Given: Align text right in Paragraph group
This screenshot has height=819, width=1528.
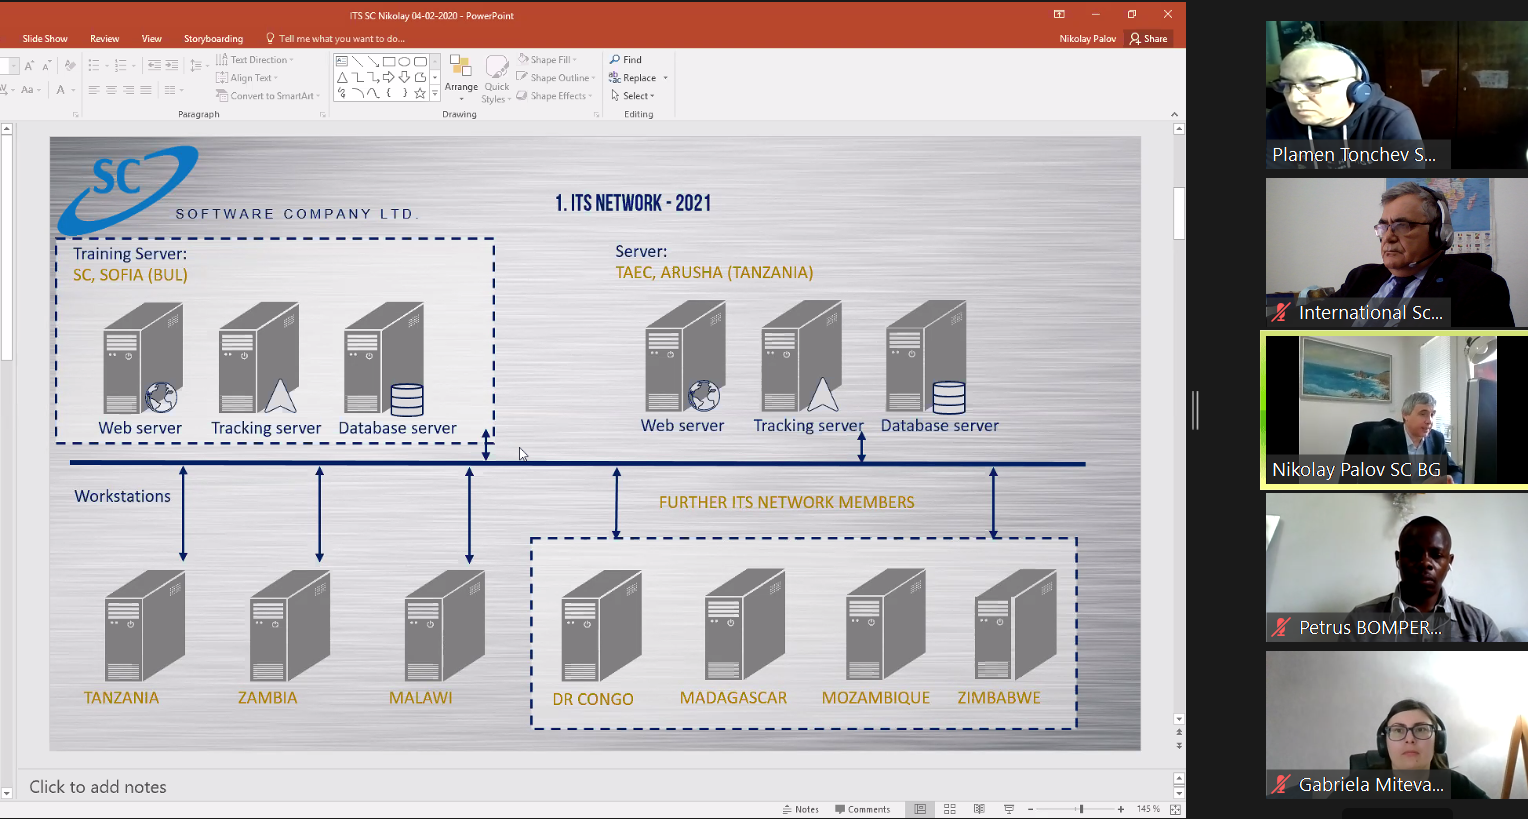Looking at the screenshot, I should point(128,90).
